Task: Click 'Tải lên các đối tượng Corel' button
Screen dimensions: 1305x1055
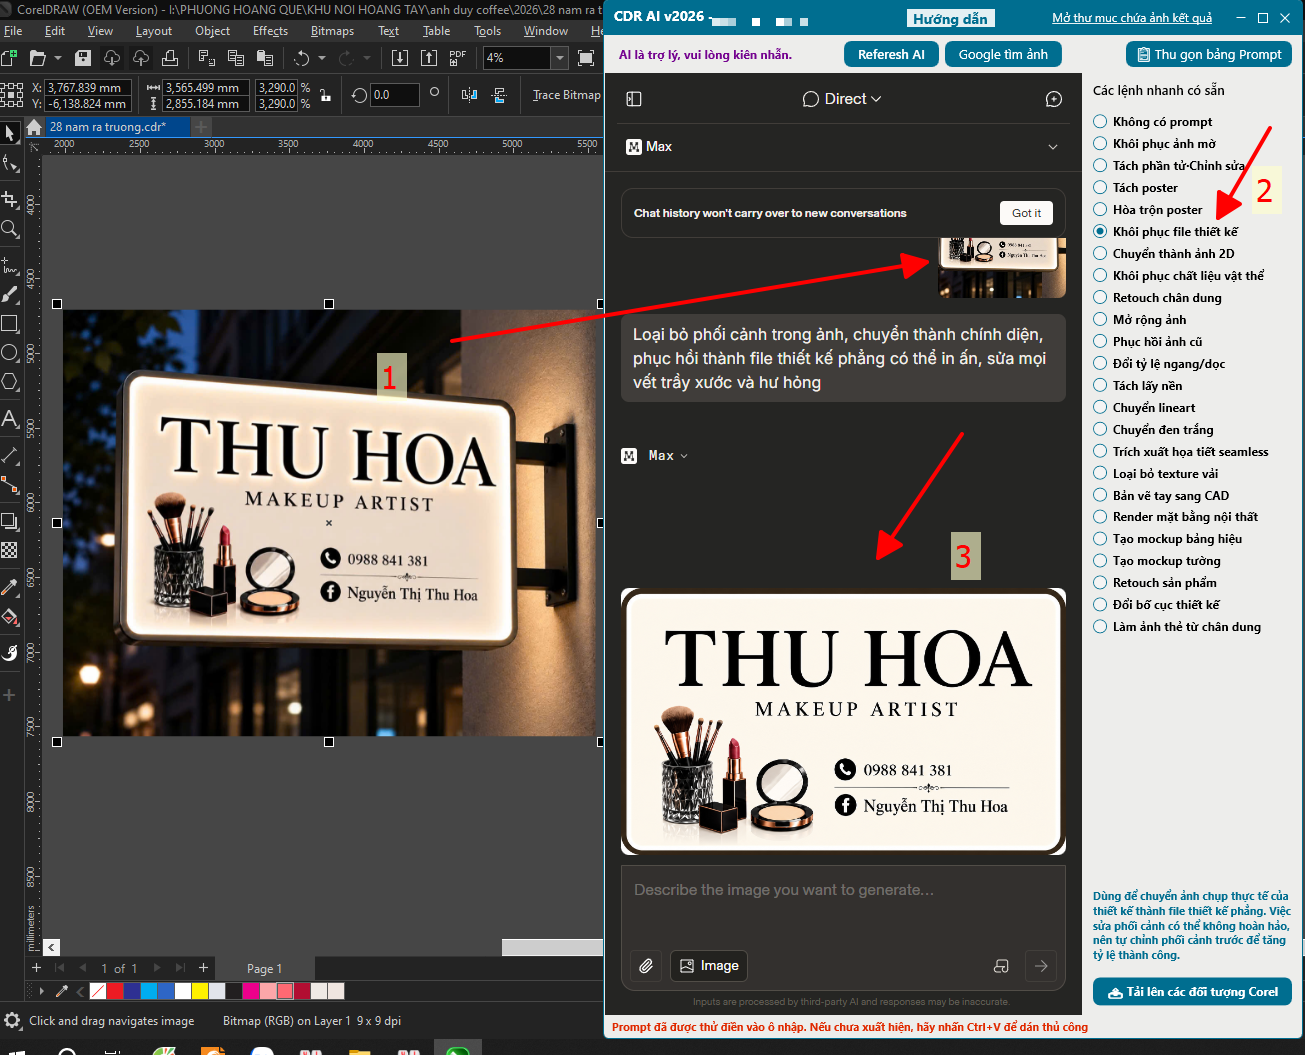Action: tap(1192, 992)
